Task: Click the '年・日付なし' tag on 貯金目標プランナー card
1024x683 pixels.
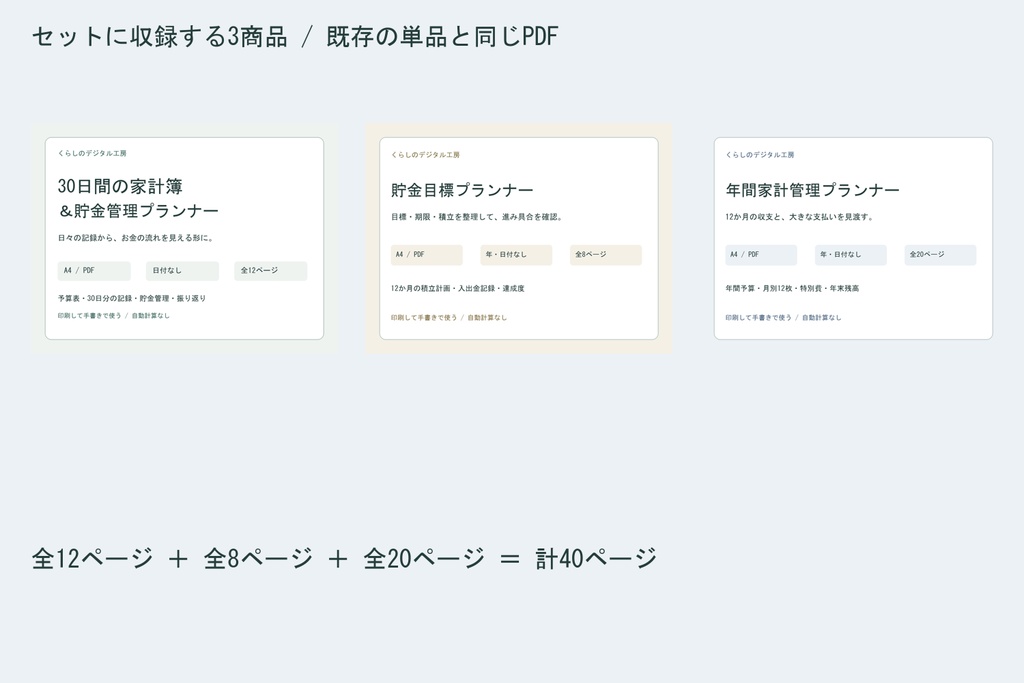Action: click(516, 255)
